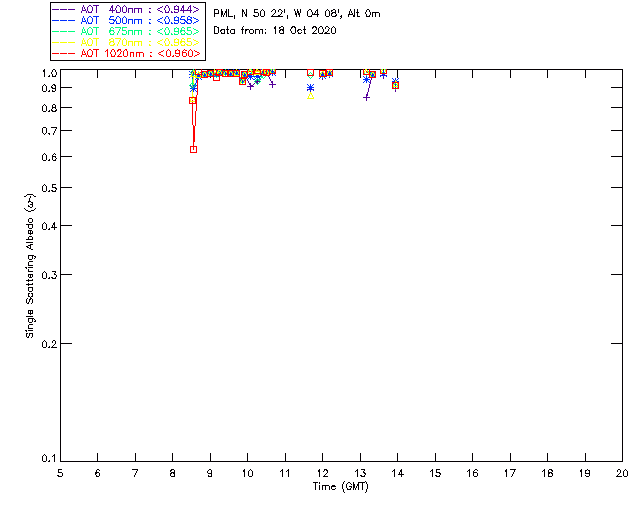Click the y-axis tick label 0.1

click(x=49, y=459)
